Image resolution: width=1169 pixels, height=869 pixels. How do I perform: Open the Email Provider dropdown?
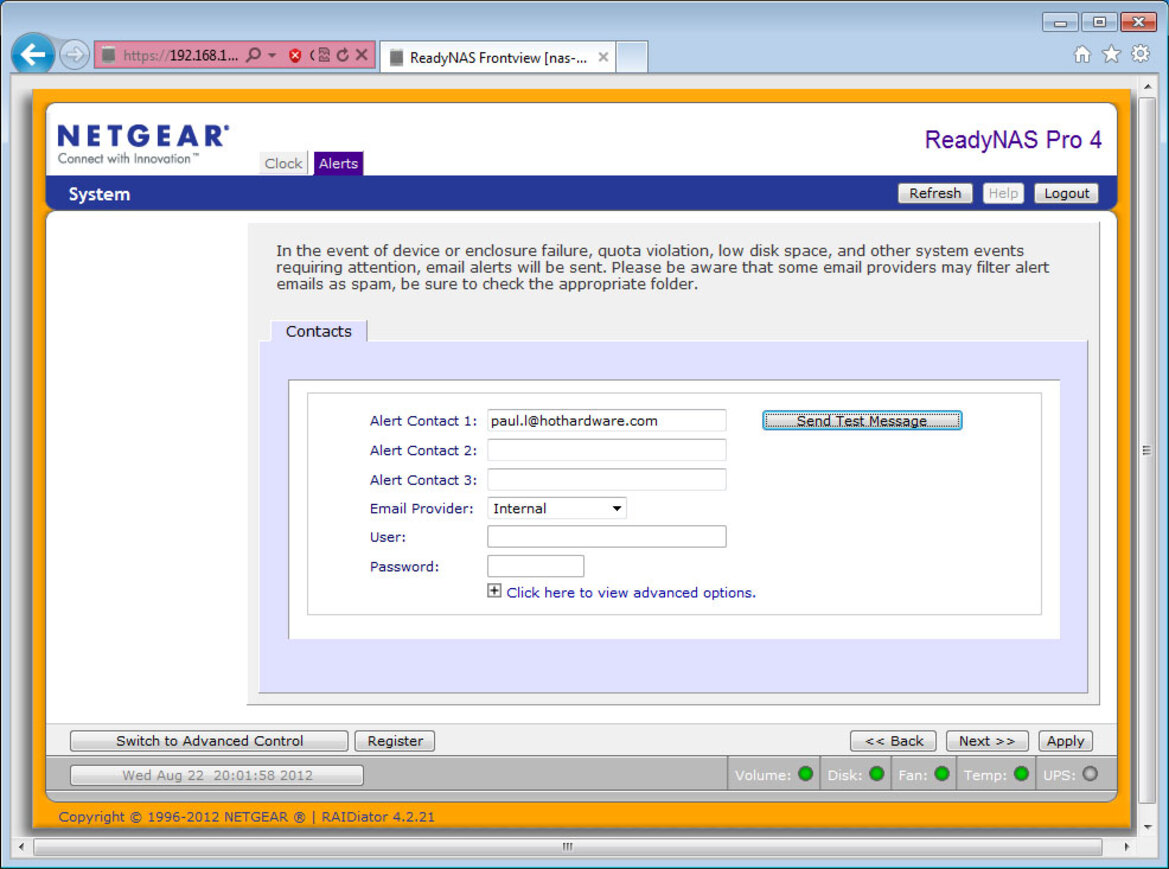557,508
